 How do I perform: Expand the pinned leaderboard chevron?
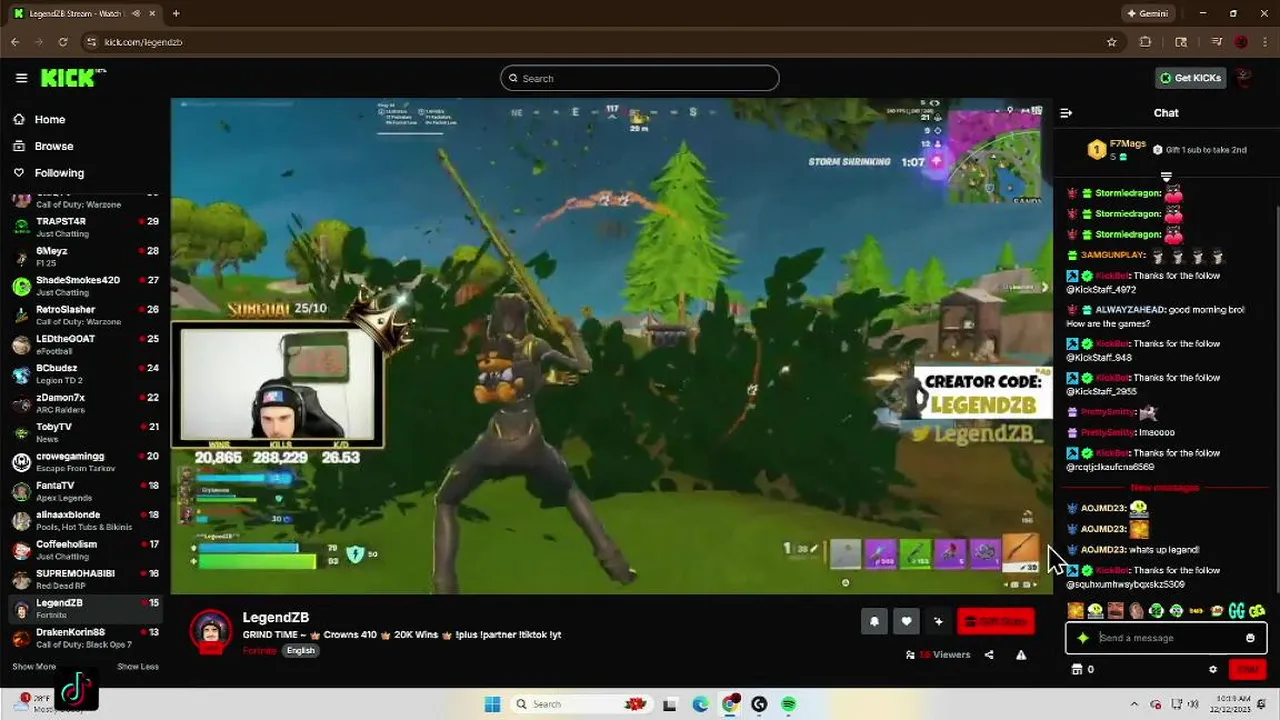coord(1166,177)
